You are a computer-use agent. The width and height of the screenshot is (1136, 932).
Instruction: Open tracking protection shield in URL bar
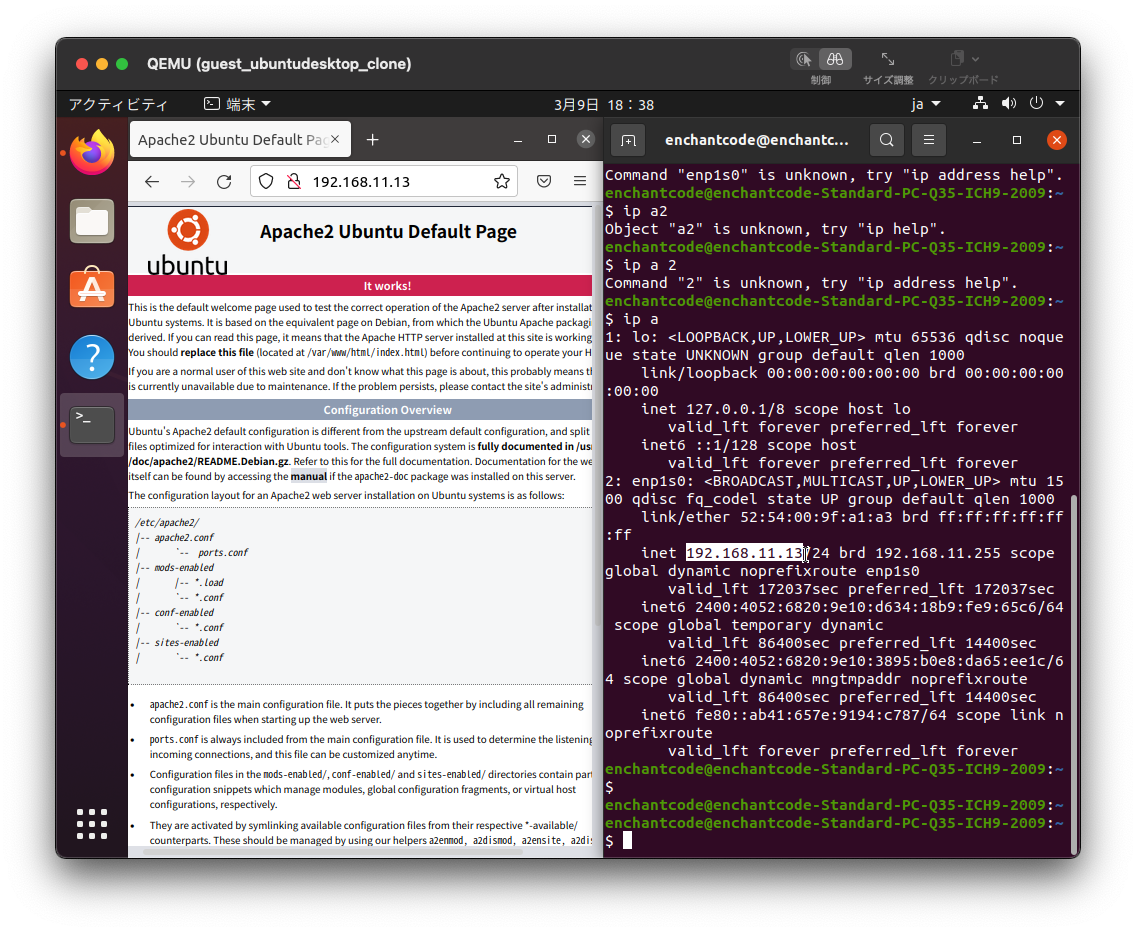pos(266,182)
